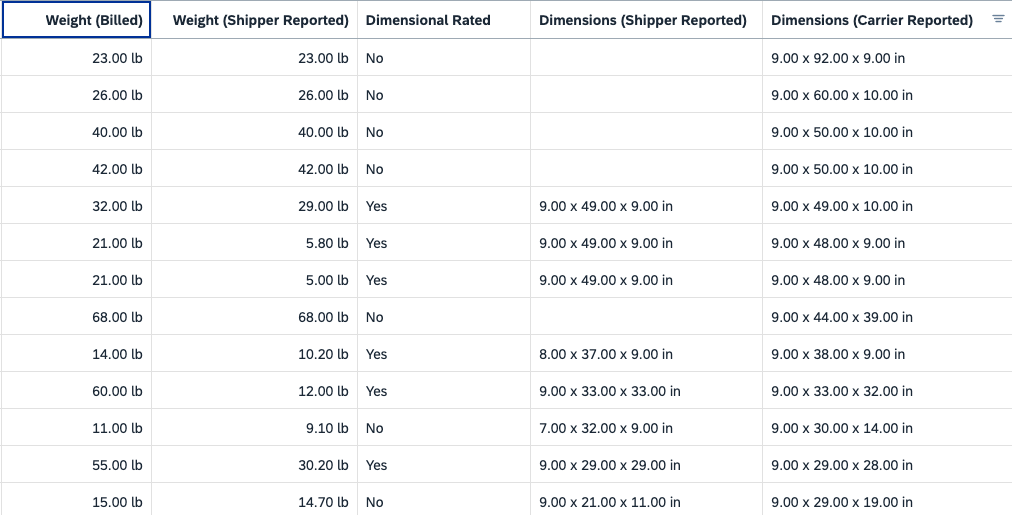
Task: Click the 68.00 lb billed weight cell
Action: tap(76, 317)
